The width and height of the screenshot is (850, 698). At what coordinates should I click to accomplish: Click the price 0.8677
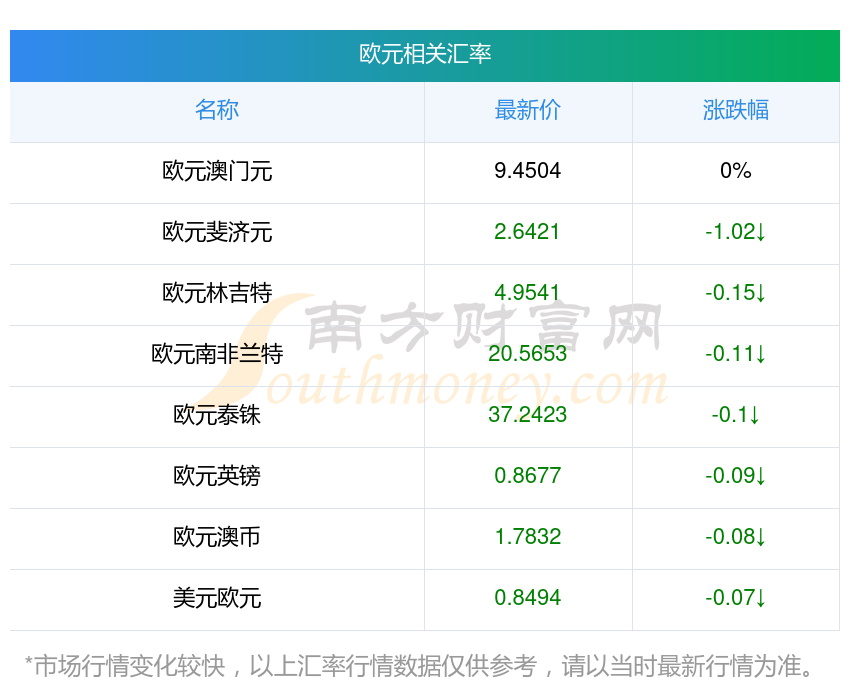527,476
